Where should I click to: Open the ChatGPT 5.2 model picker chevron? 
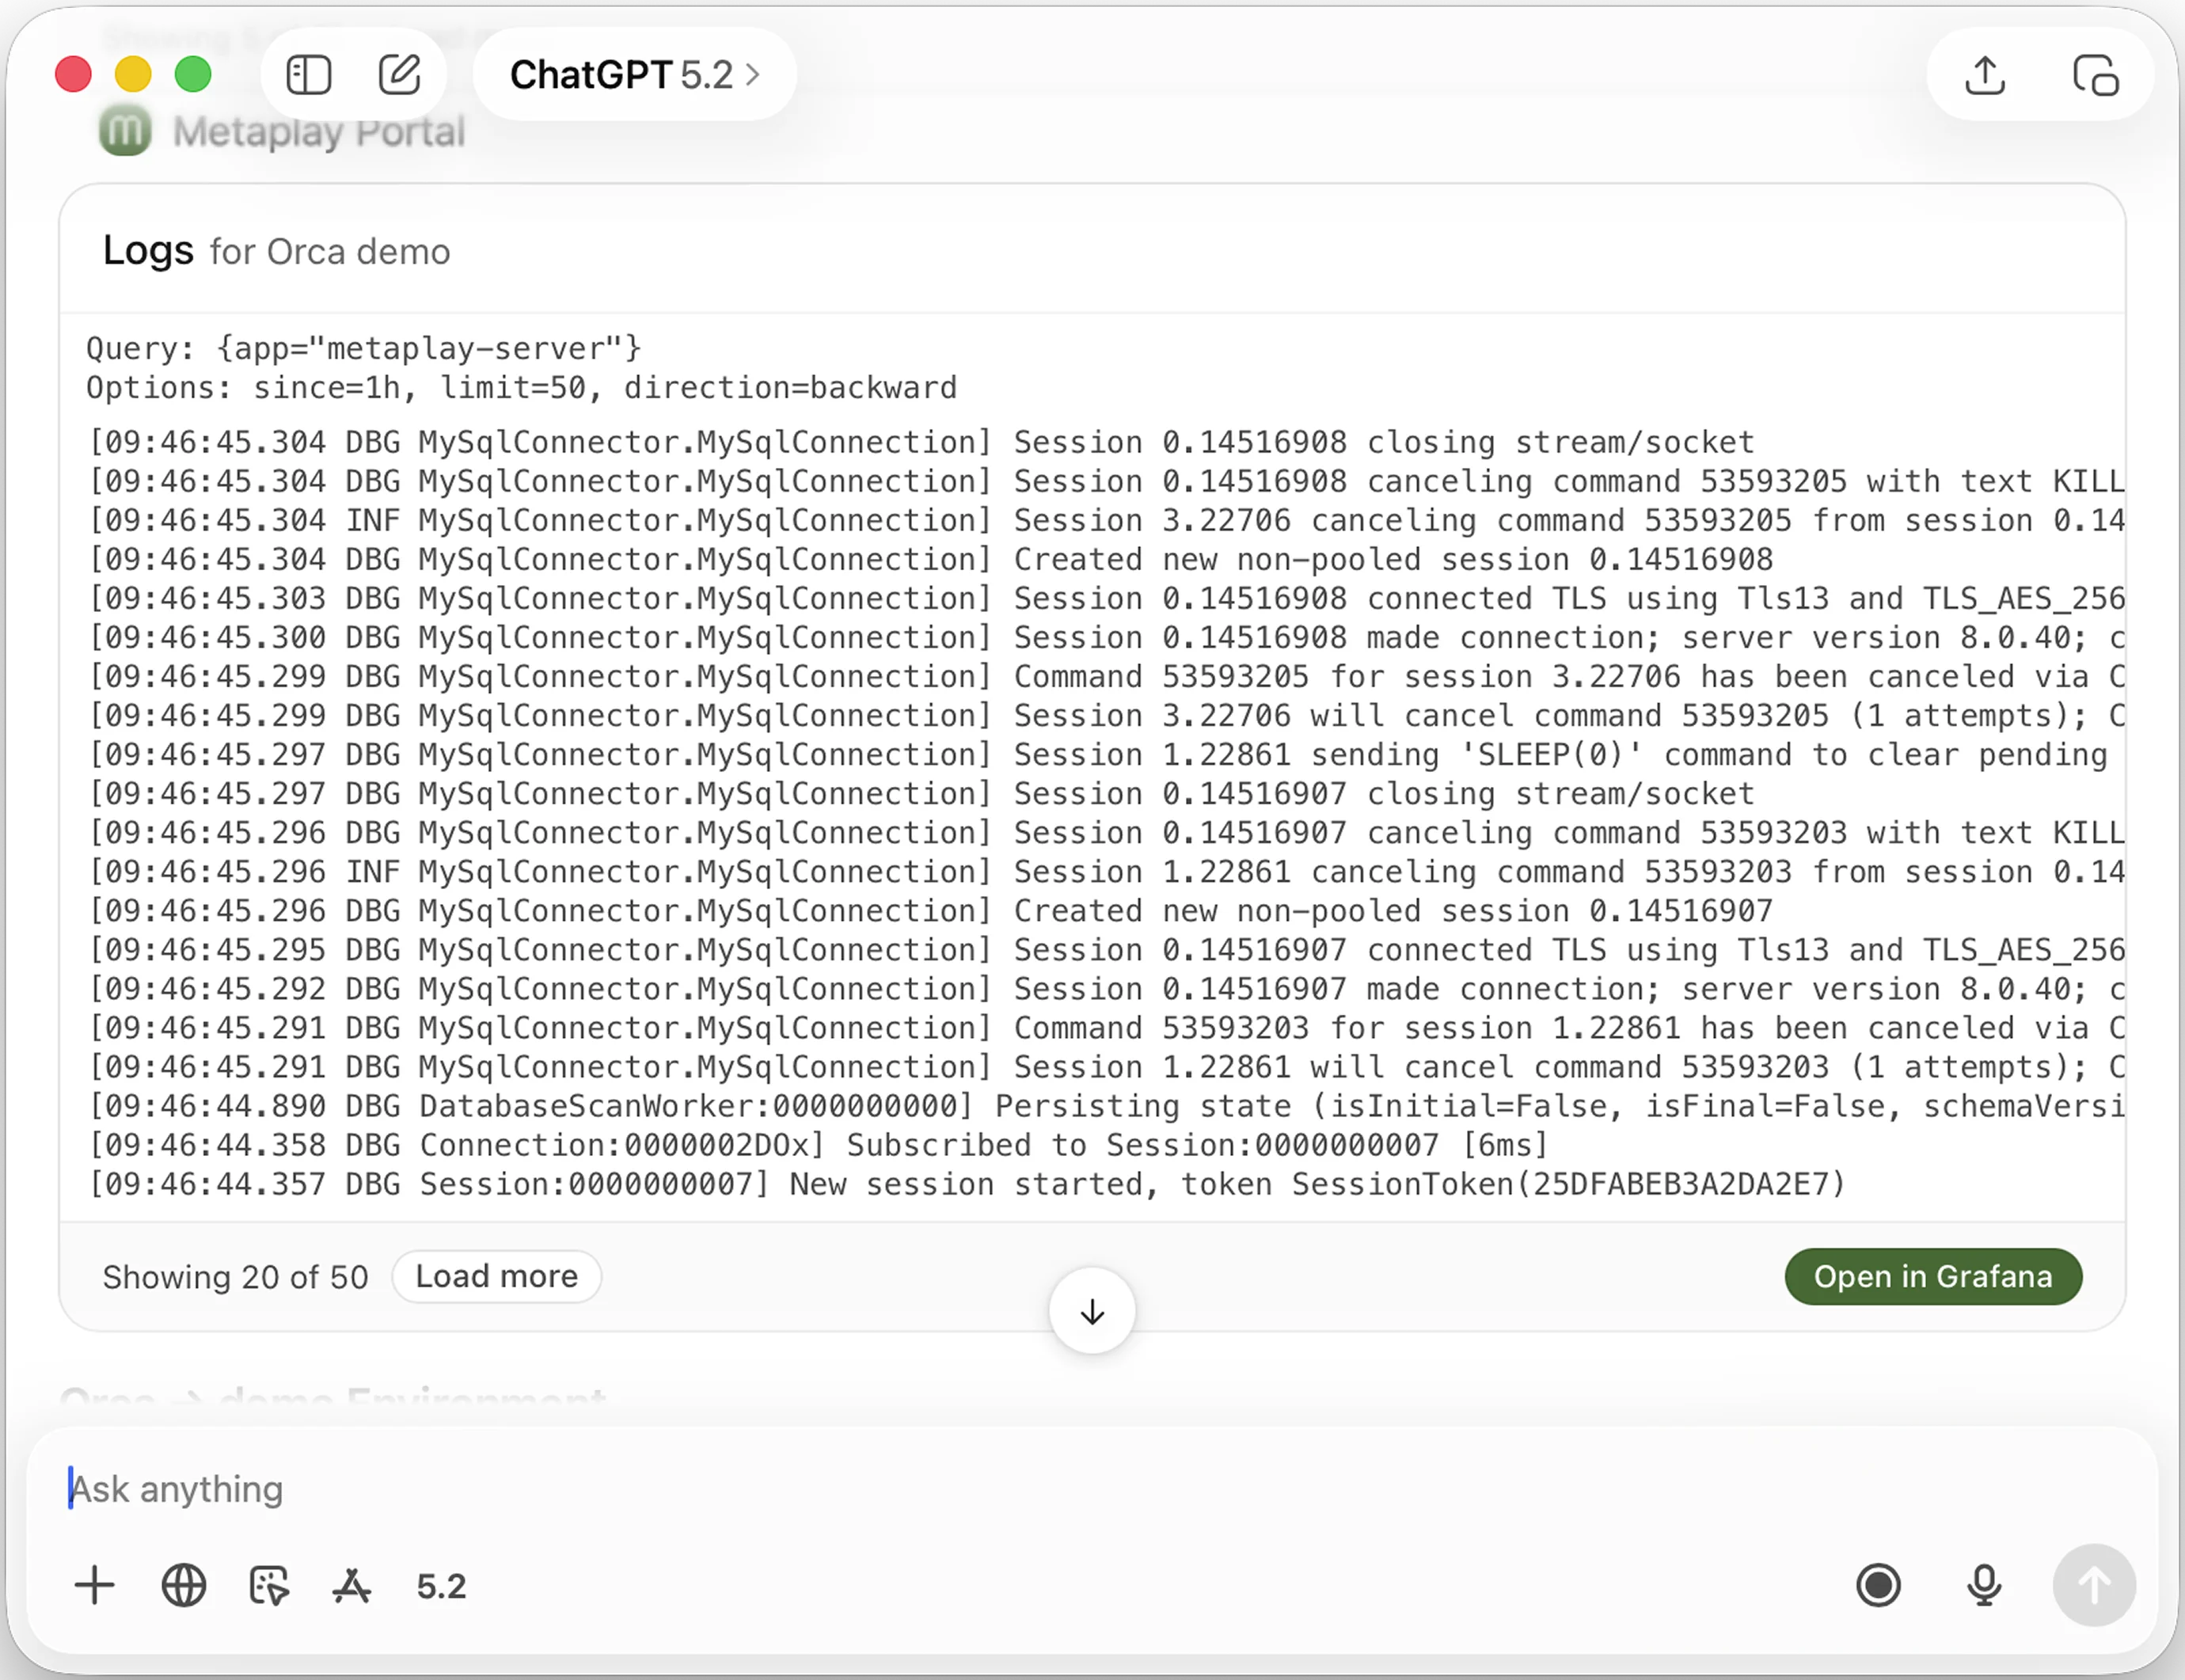click(753, 74)
